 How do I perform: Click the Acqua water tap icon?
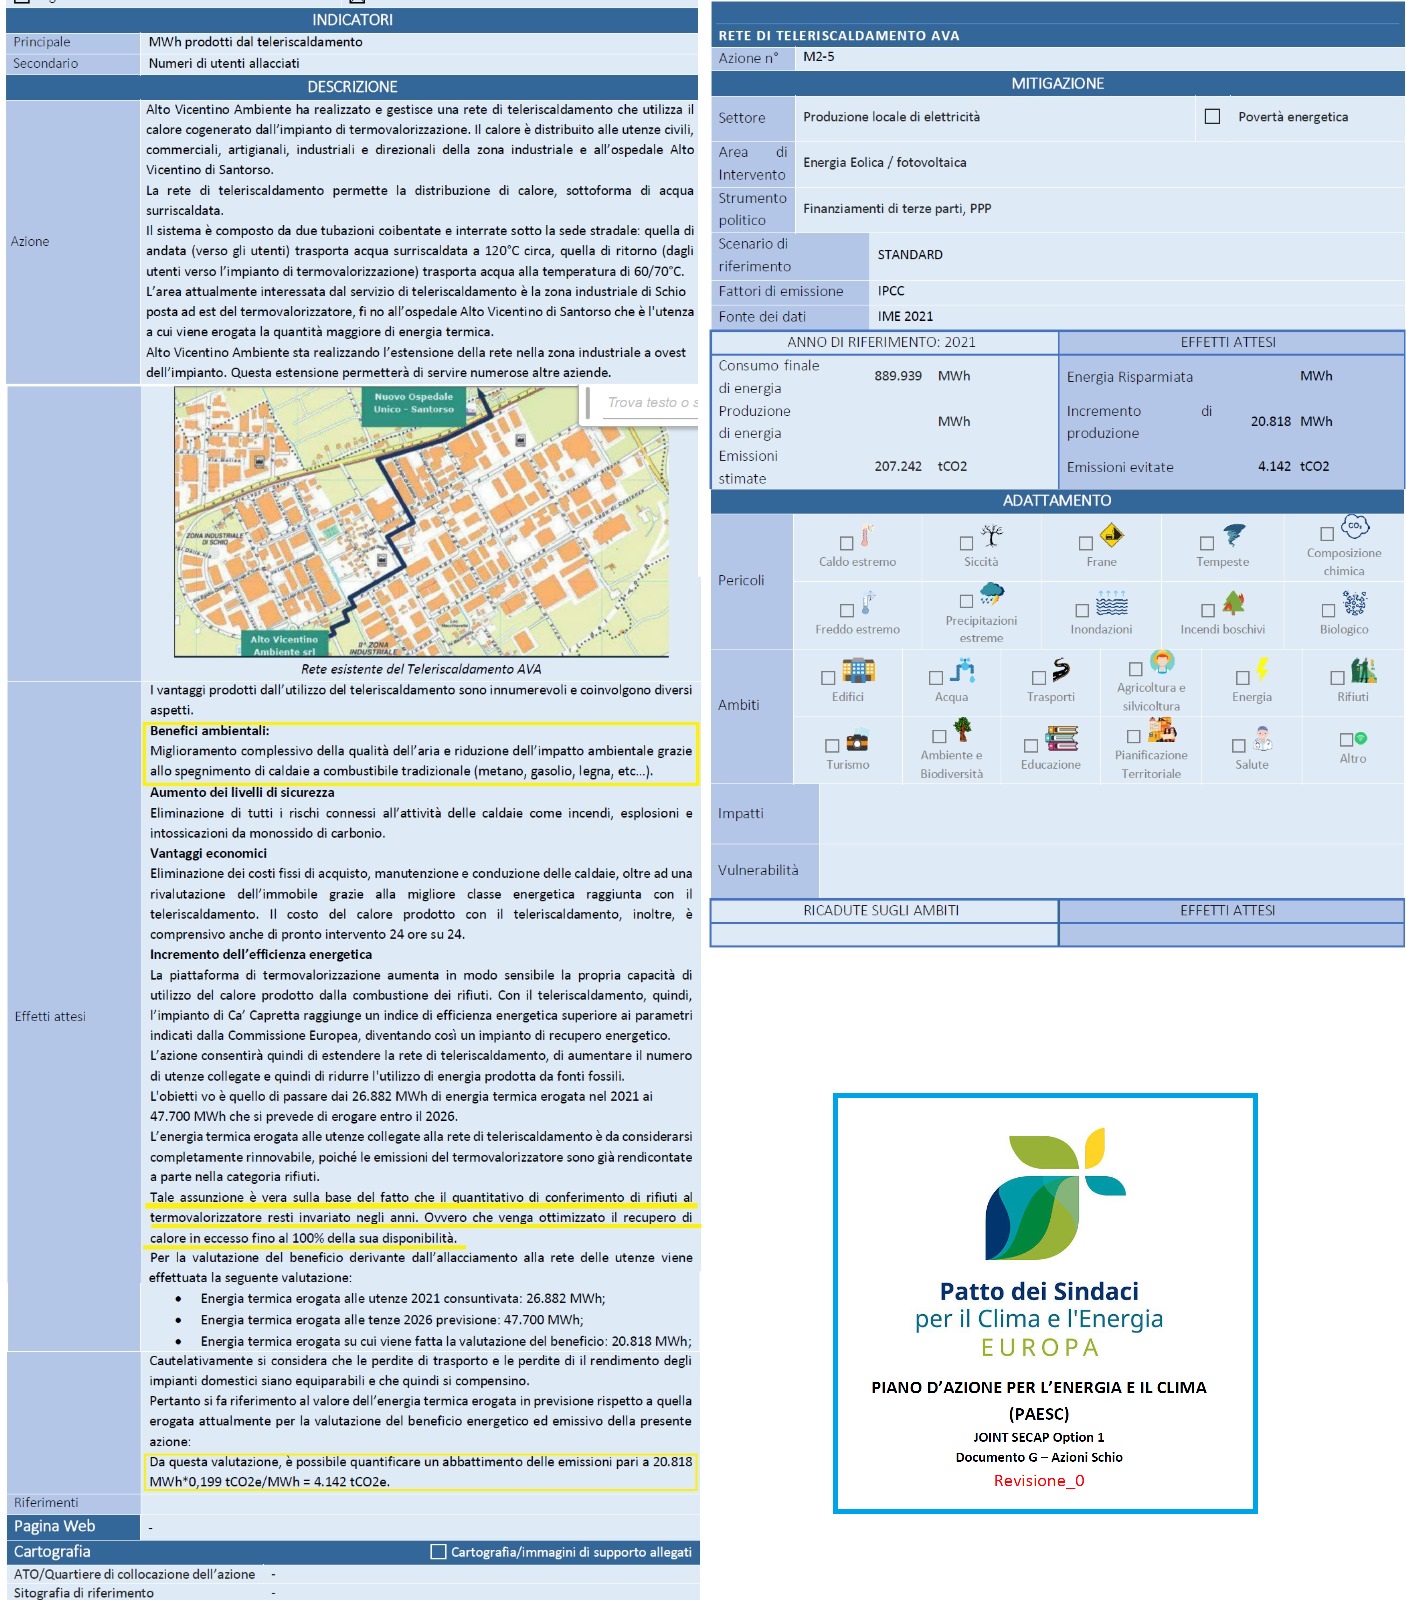963,670
